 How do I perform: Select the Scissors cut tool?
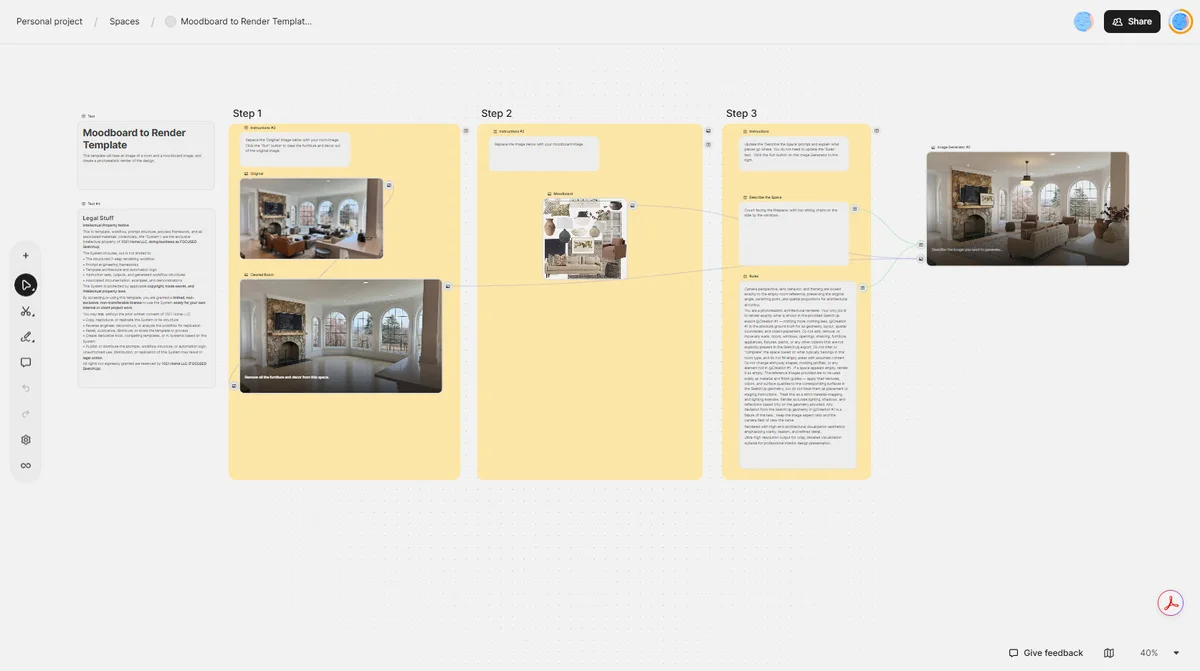[25, 311]
